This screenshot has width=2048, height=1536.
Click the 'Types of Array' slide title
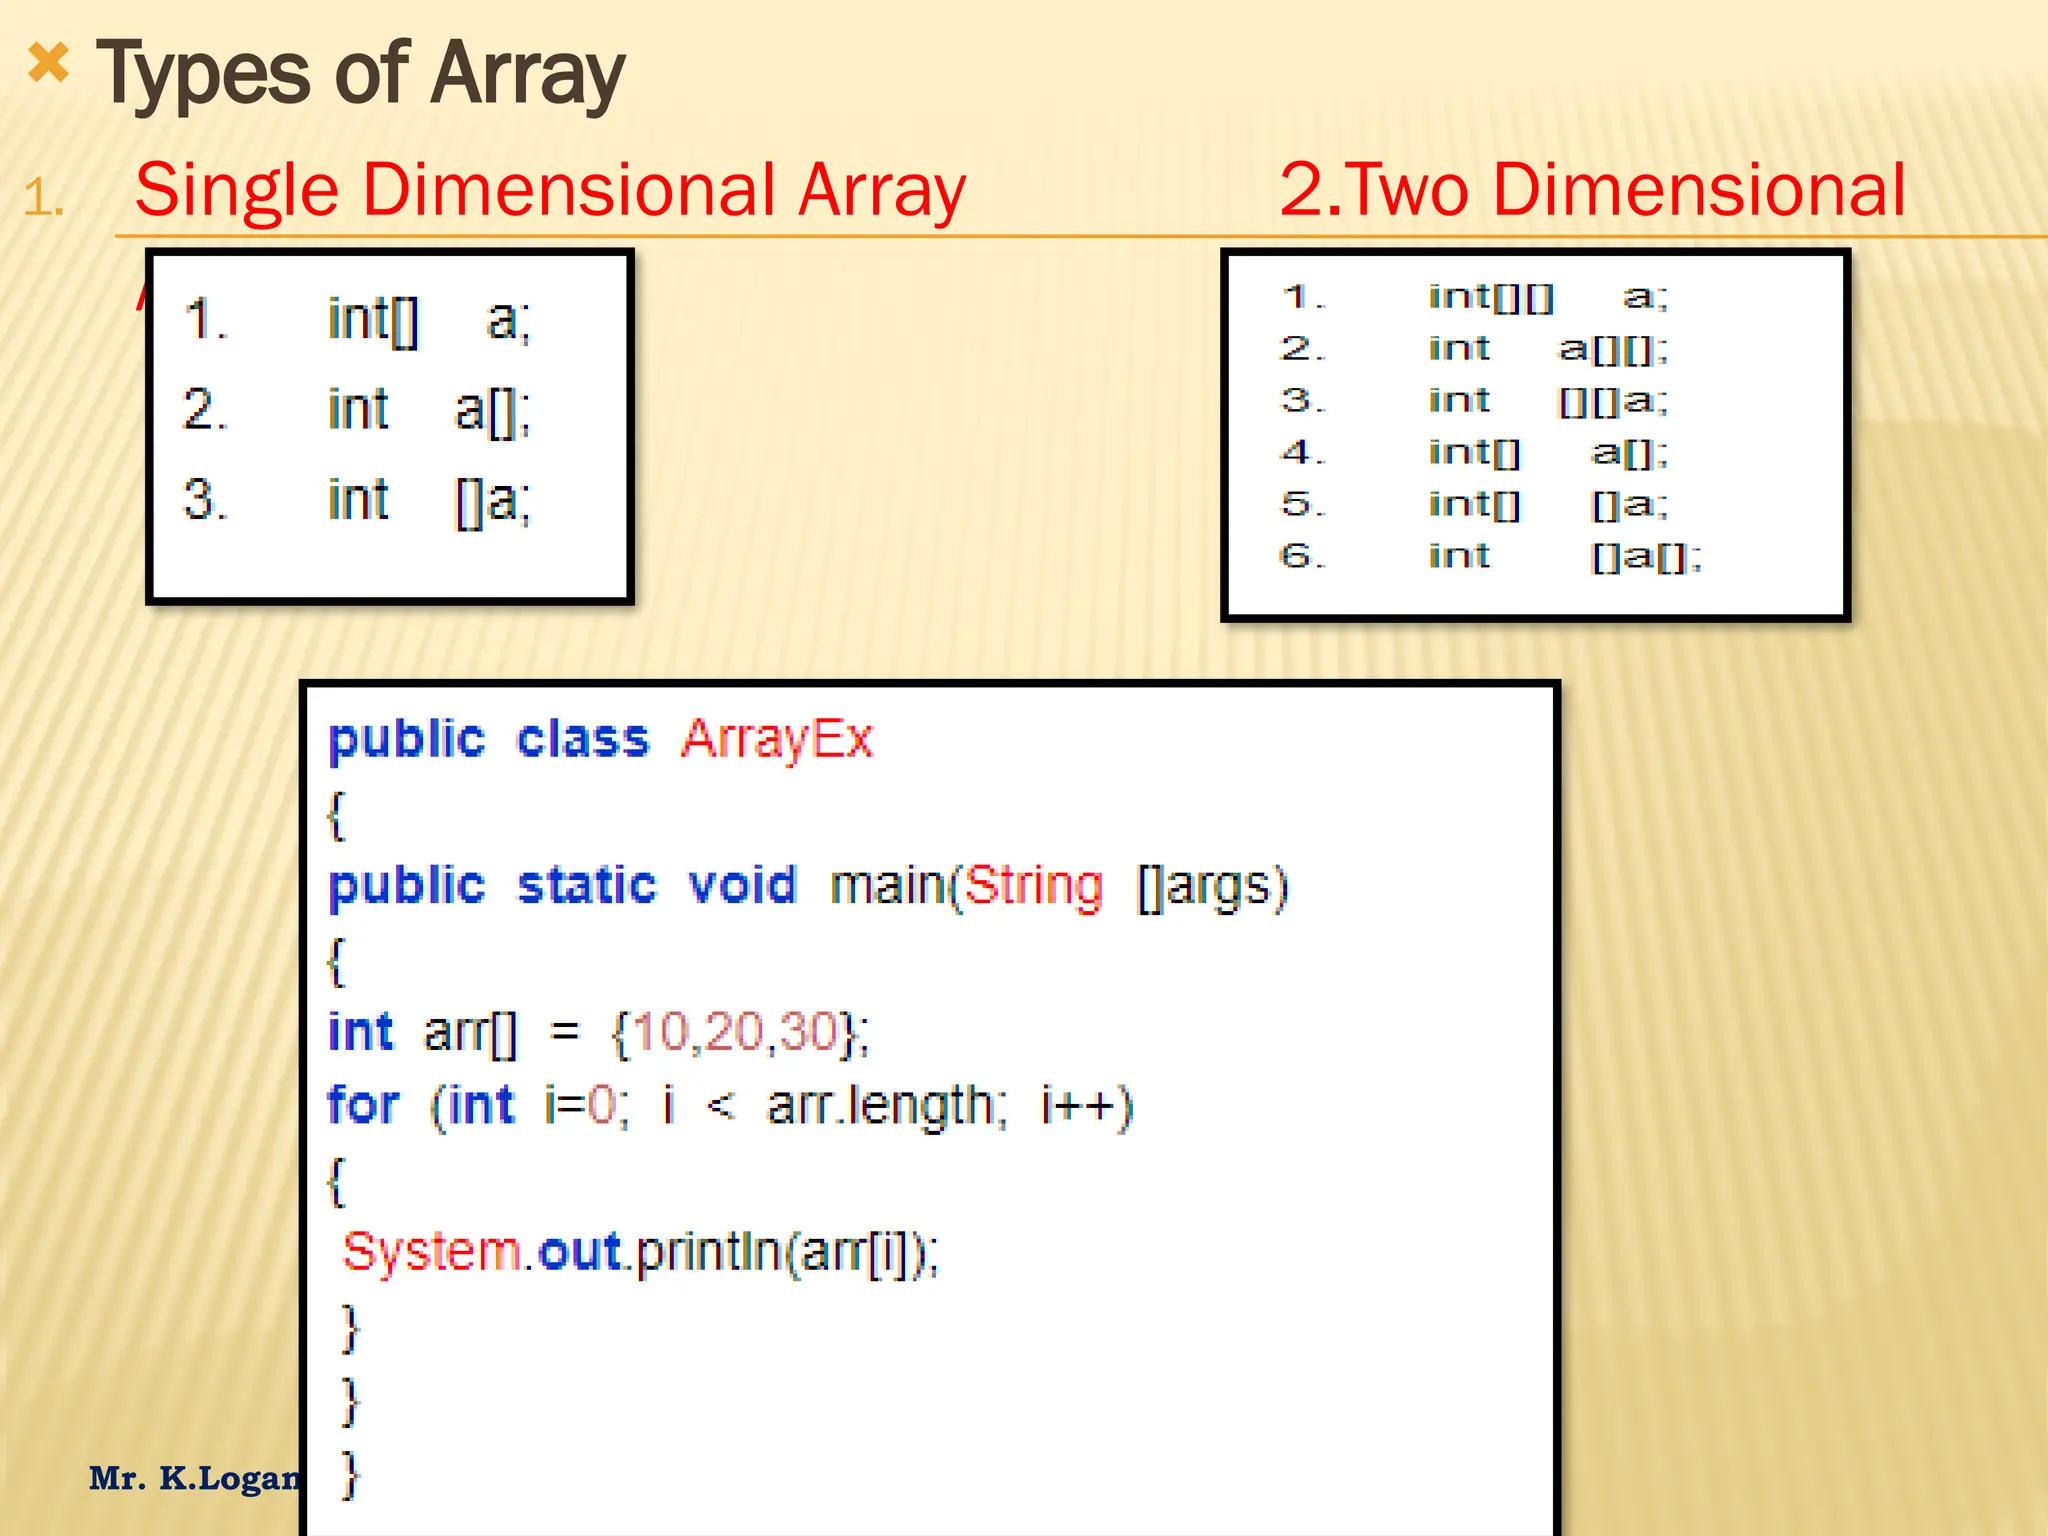pyautogui.click(x=360, y=74)
